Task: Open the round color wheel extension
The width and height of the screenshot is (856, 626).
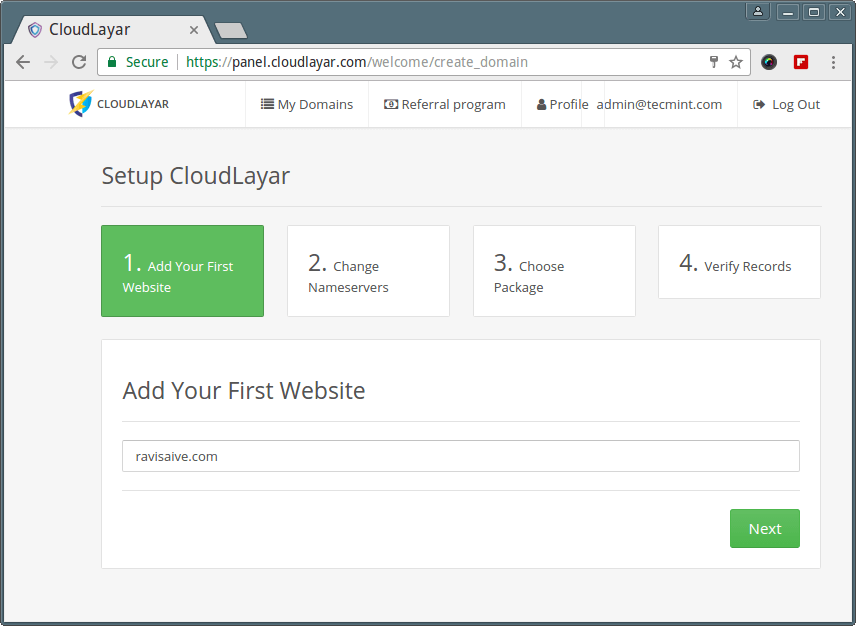Action: coord(769,62)
